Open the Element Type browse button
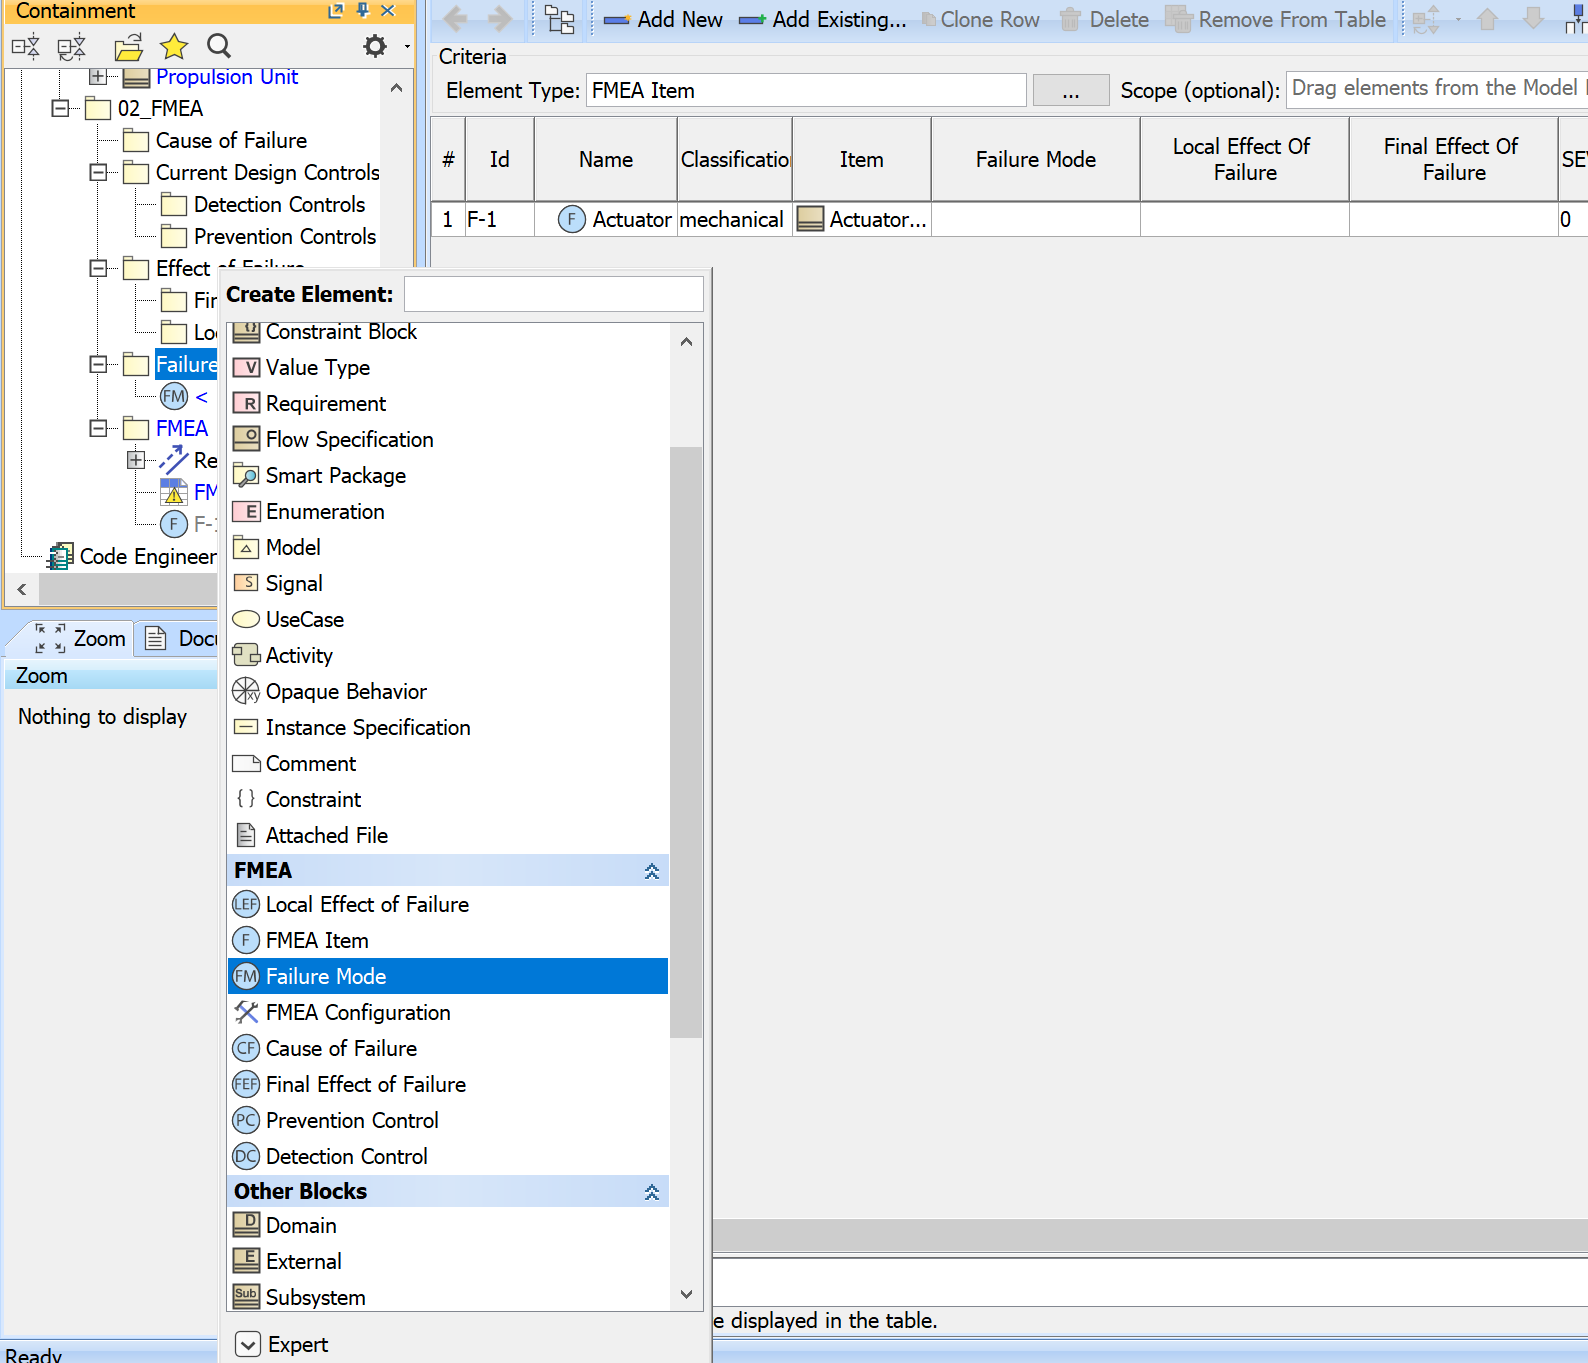This screenshot has width=1588, height=1363. 1071,91
